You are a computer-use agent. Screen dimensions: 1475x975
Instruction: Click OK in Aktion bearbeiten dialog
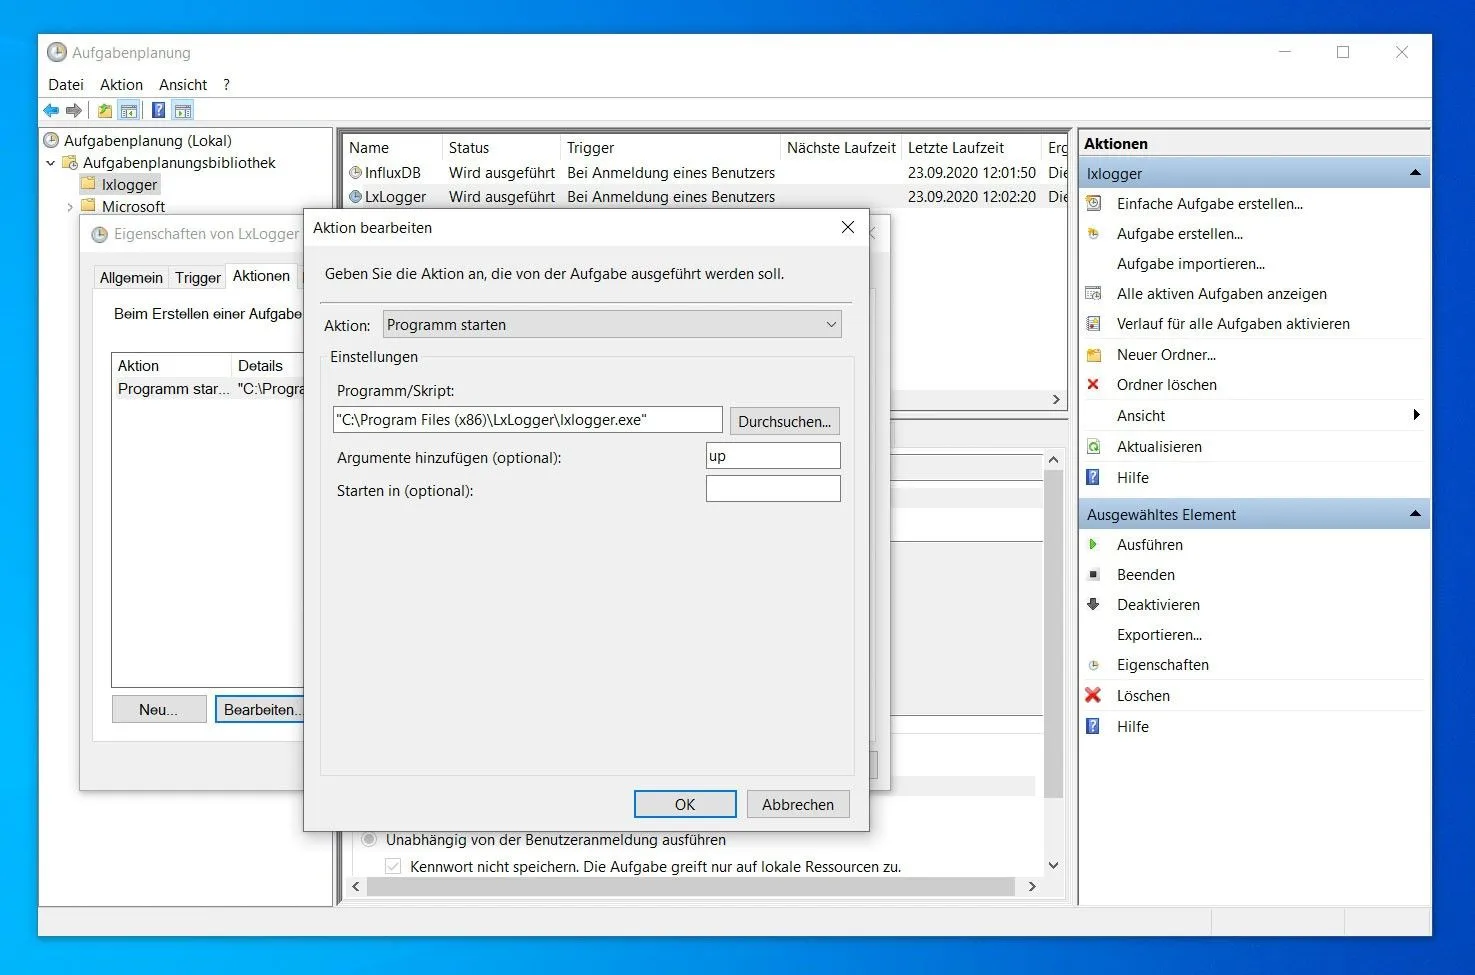point(685,804)
